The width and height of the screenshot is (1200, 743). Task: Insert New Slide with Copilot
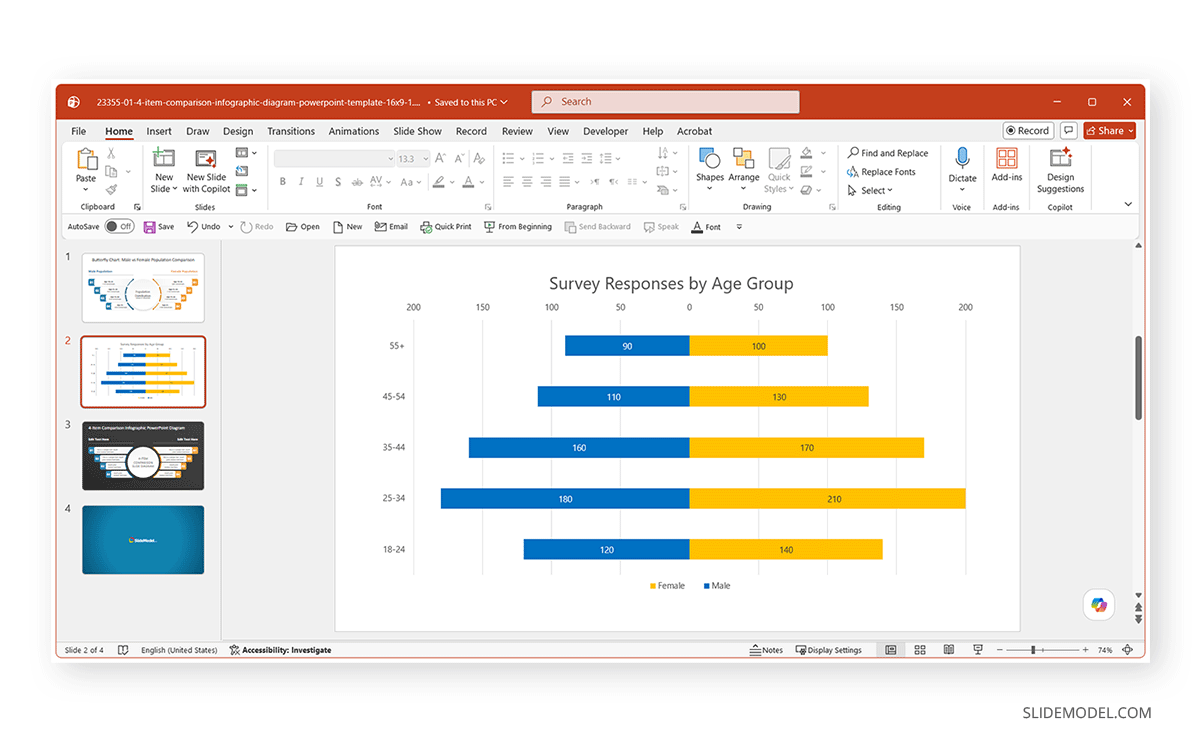click(x=206, y=170)
